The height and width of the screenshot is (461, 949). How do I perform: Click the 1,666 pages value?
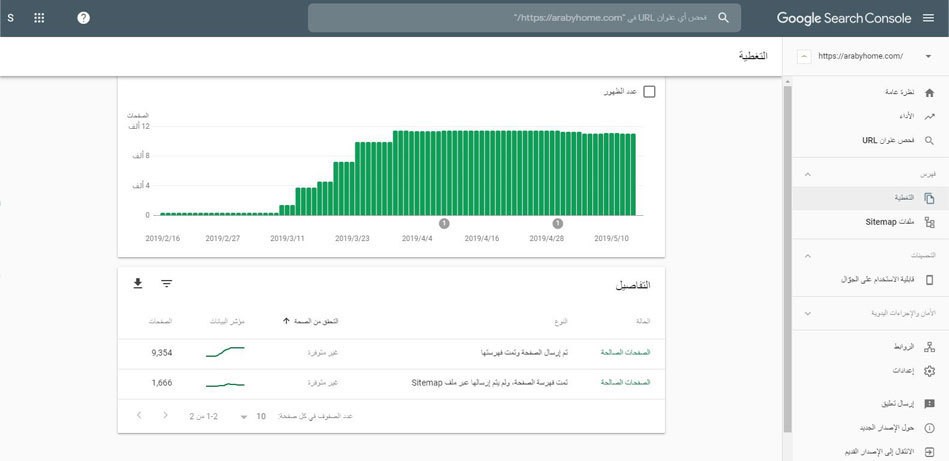pos(162,383)
